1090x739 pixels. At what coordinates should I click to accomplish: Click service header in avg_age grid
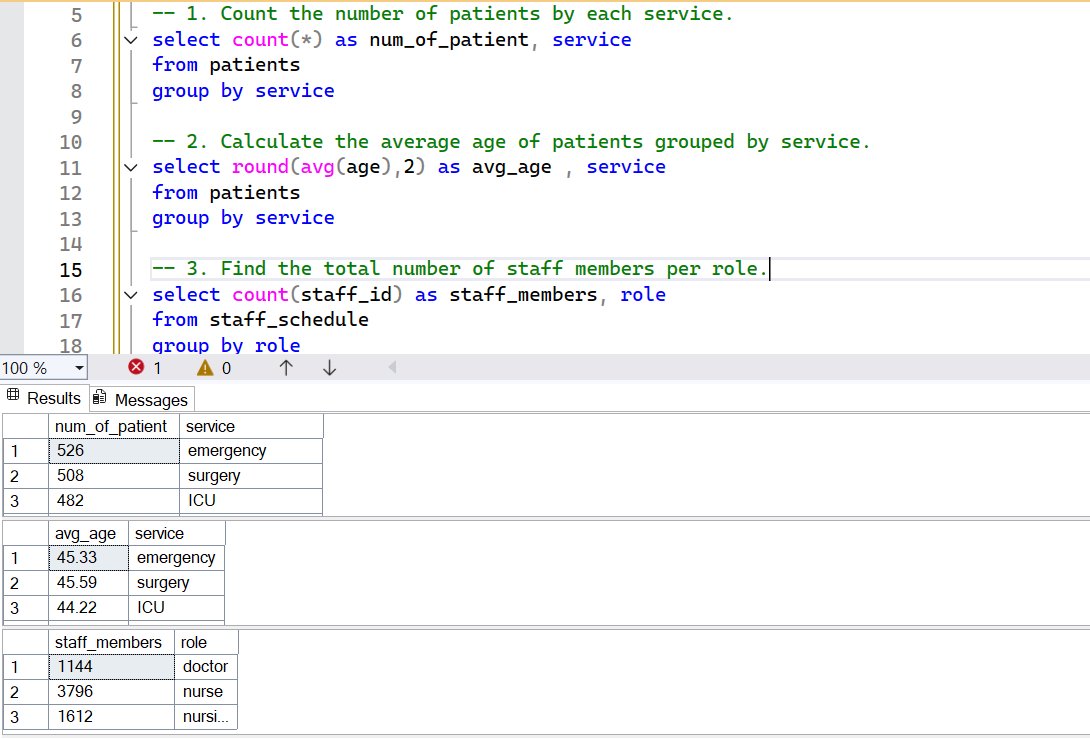tap(177, 533)
